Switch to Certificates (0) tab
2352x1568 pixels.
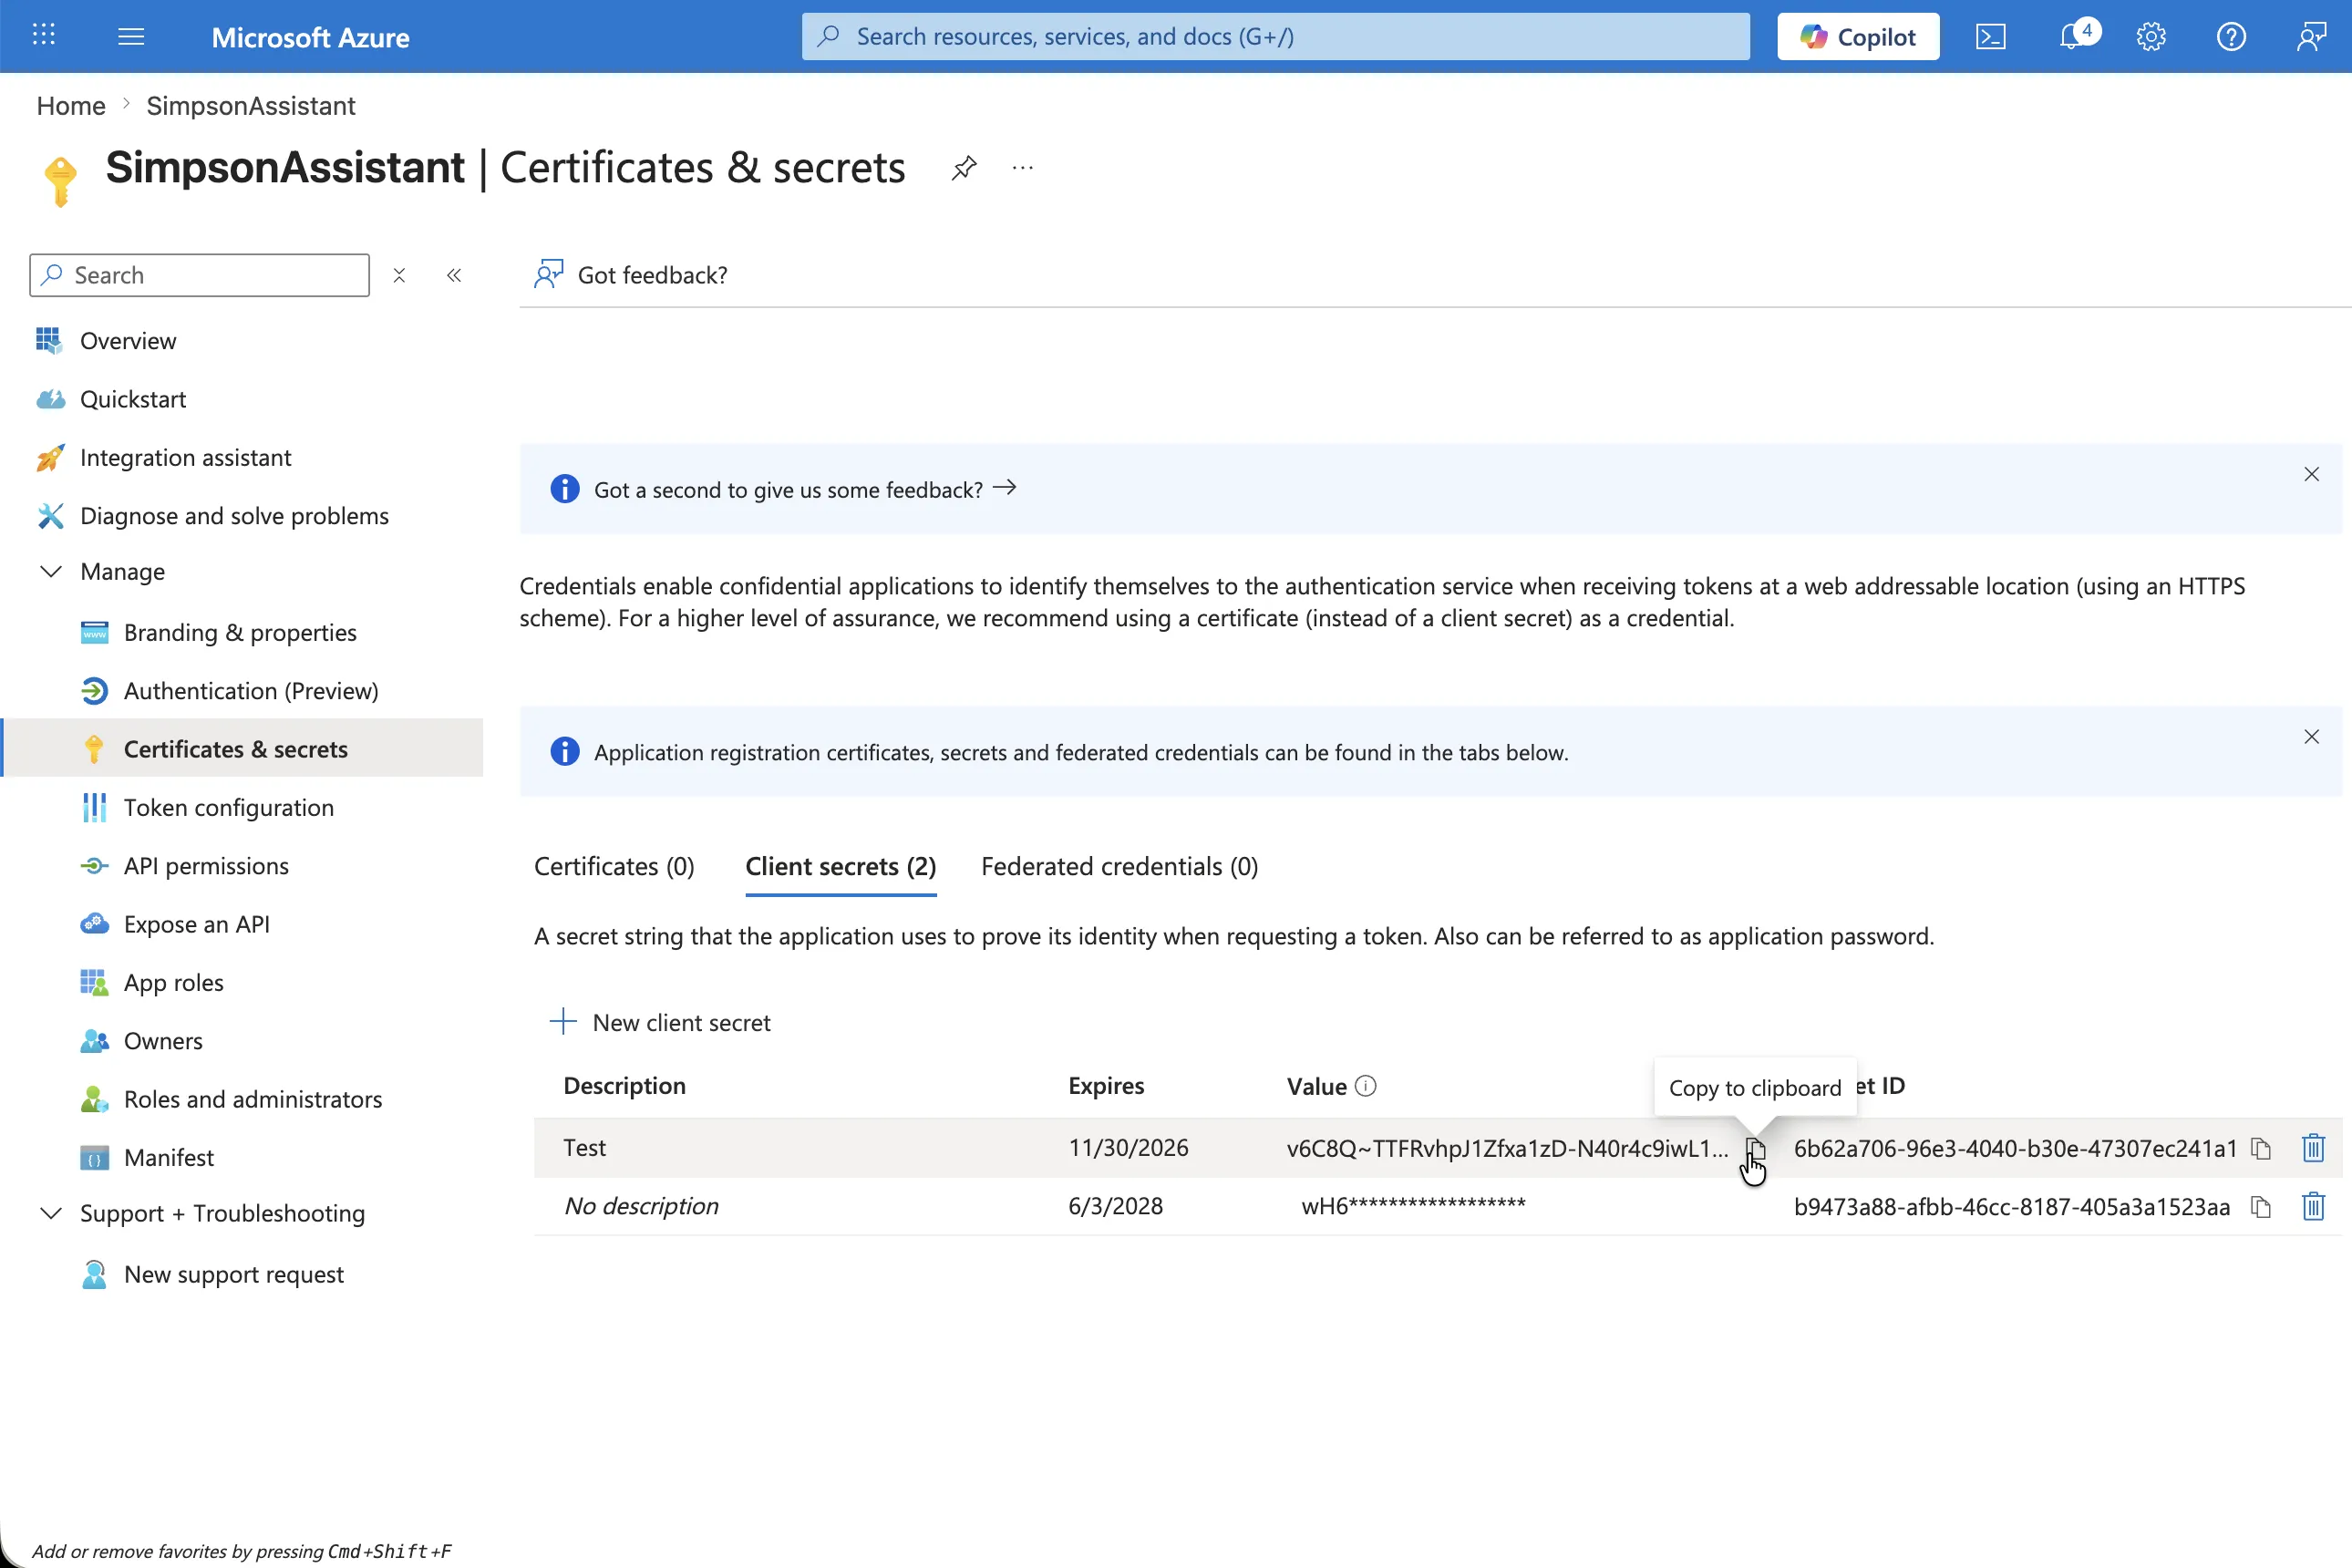[x=614, y=866]
